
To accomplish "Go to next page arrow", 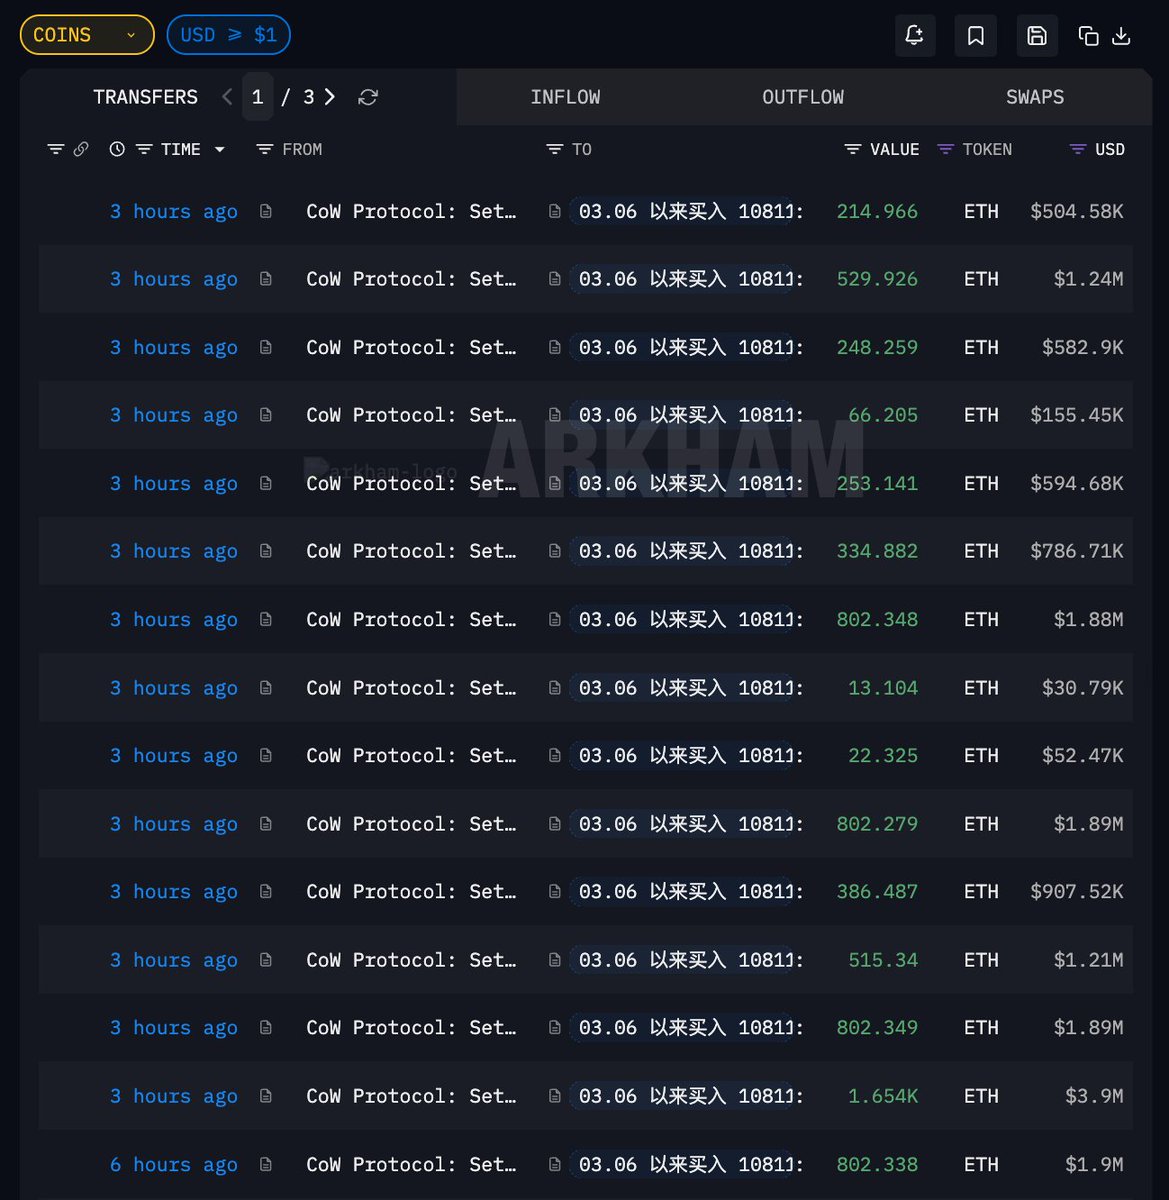I will pyautogui.click(x=330, y=97).
